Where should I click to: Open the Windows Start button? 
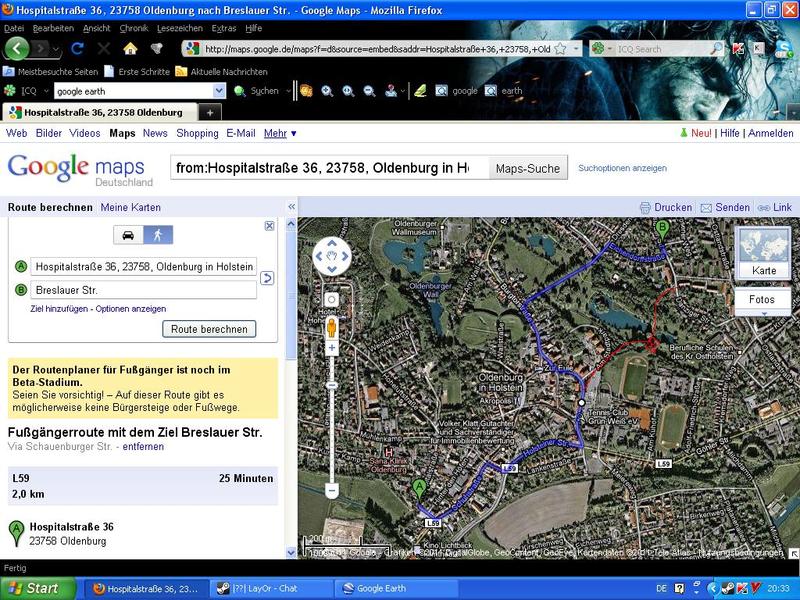click(x=37, y=588)
